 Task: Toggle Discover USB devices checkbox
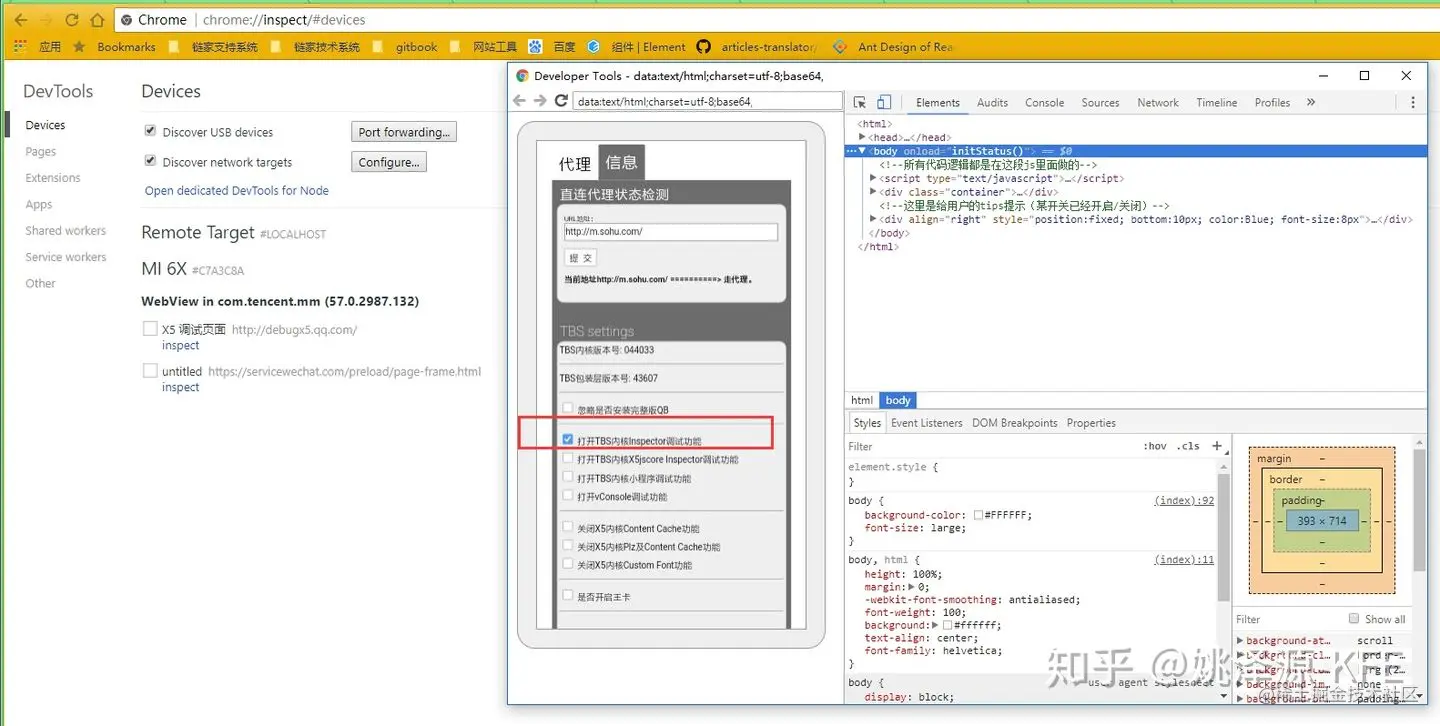150,131
